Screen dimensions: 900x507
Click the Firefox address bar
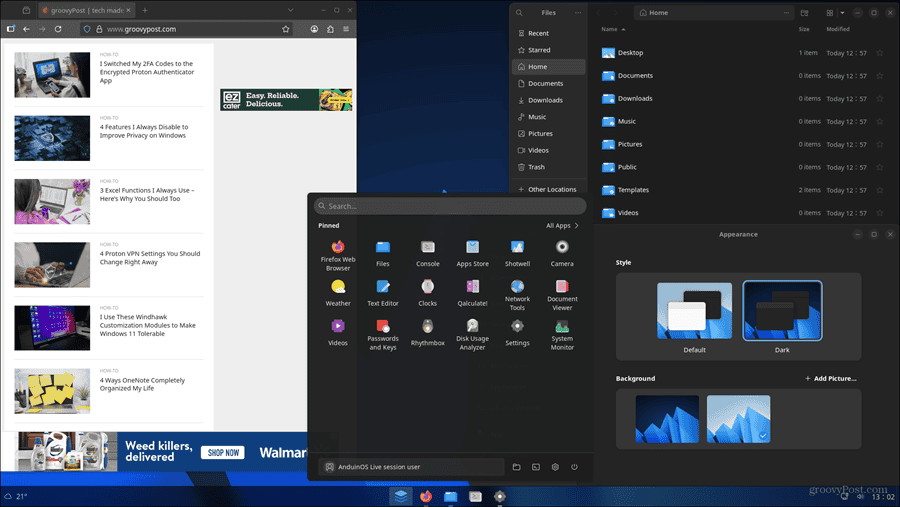187,29
